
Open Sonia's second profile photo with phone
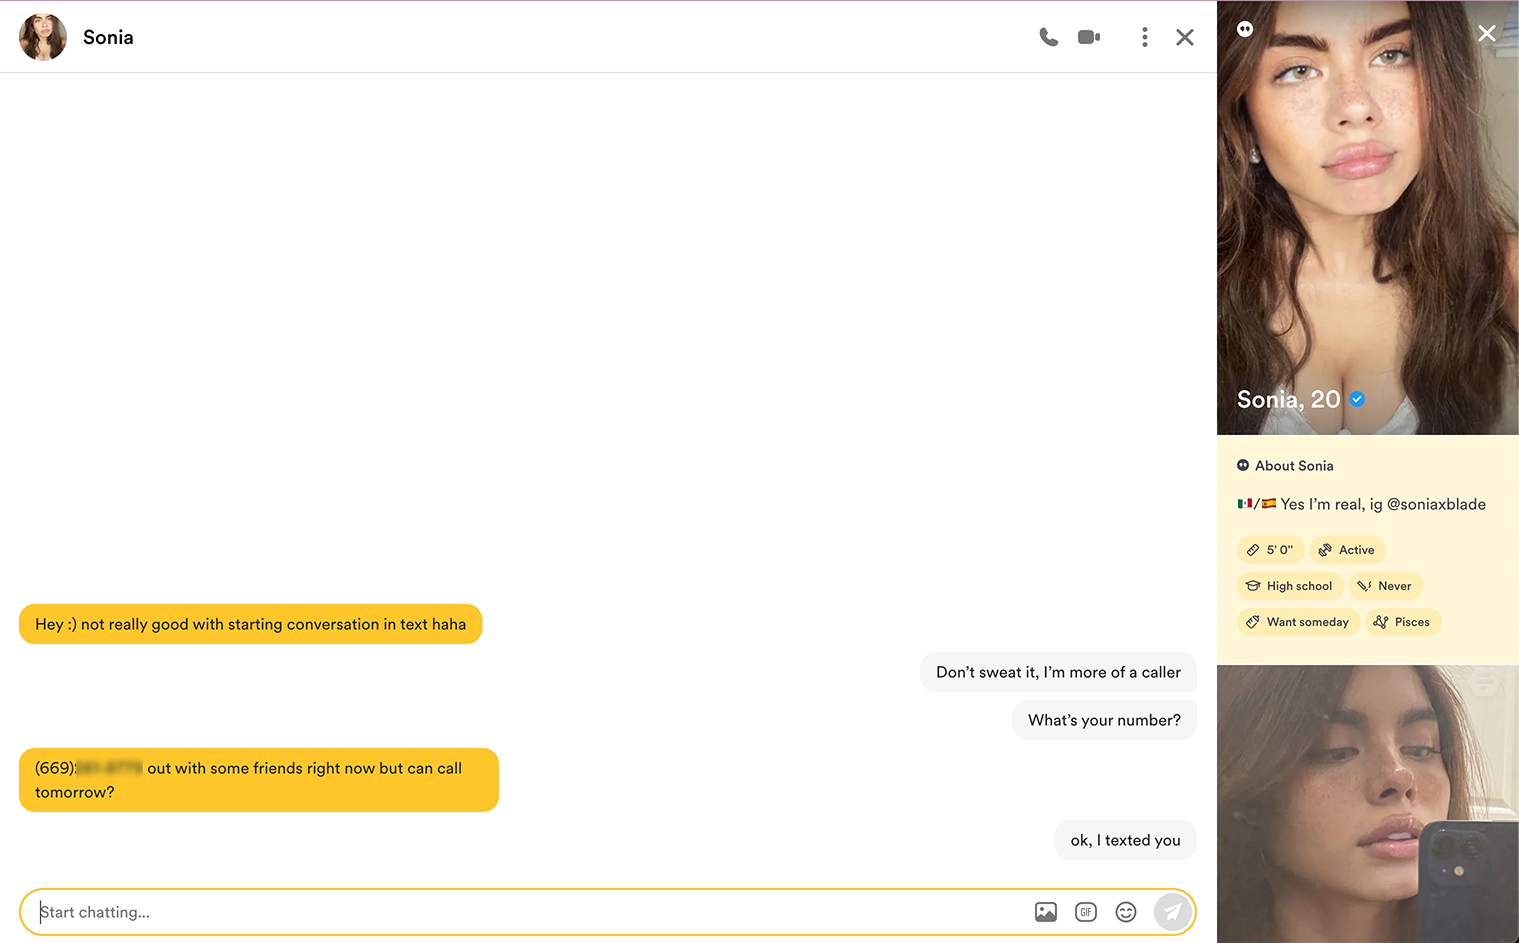point(1367,803)
